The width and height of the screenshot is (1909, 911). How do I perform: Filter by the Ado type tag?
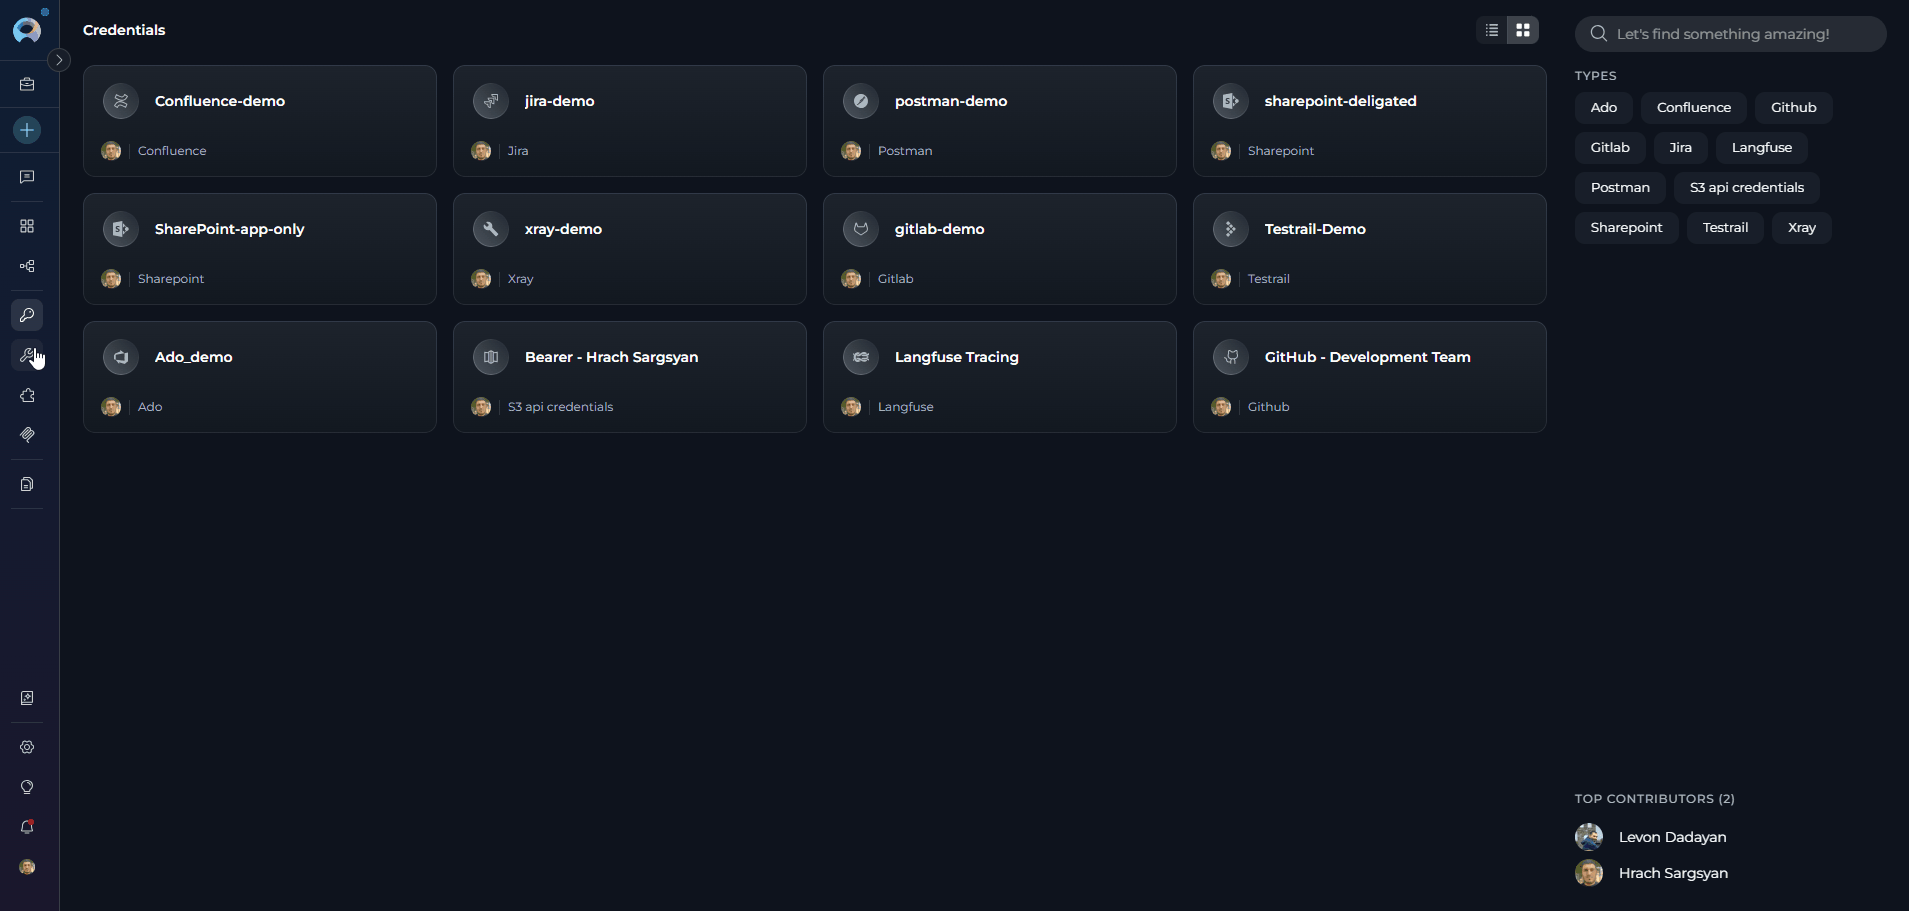click(1604, 107)
